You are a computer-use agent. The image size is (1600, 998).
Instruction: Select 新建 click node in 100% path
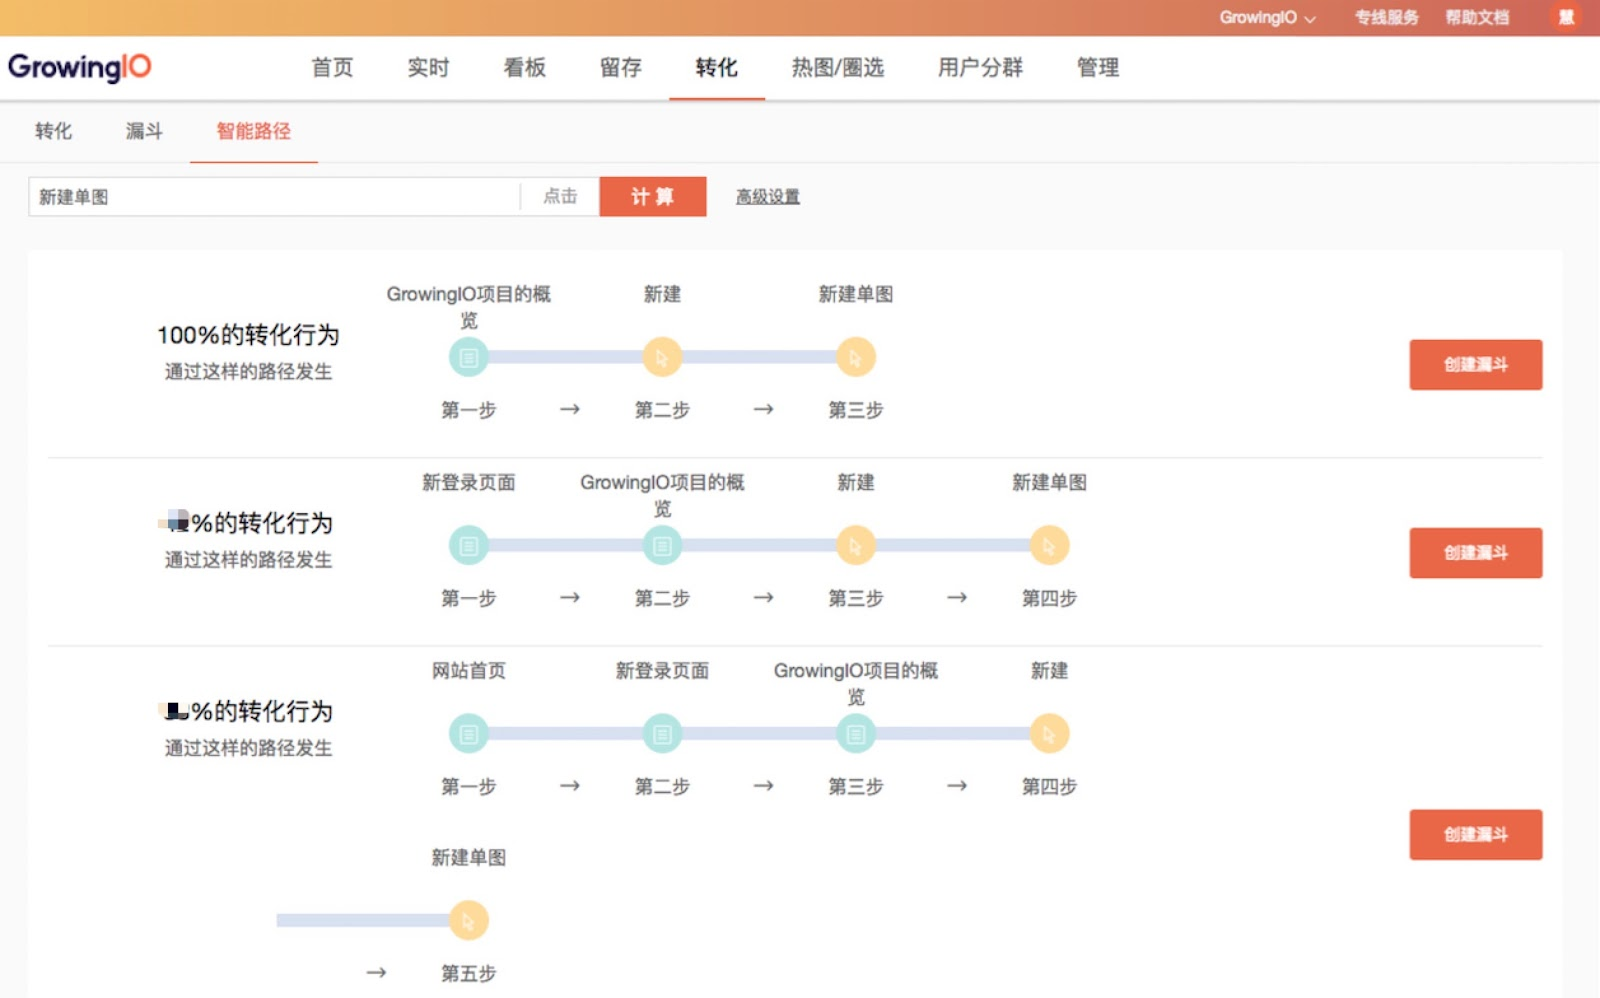pos(662,357)
